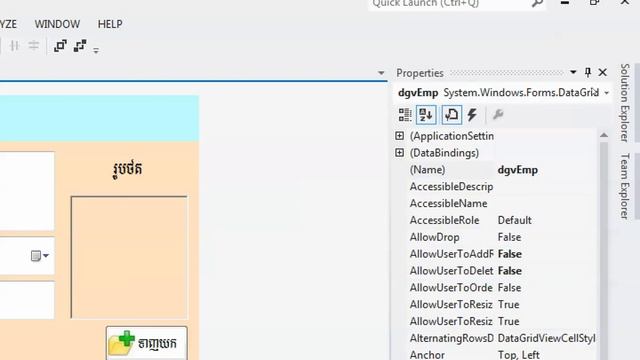640x360 pixels.
Task: Click the Property Pages wrench icon
Action: point(498,115)
